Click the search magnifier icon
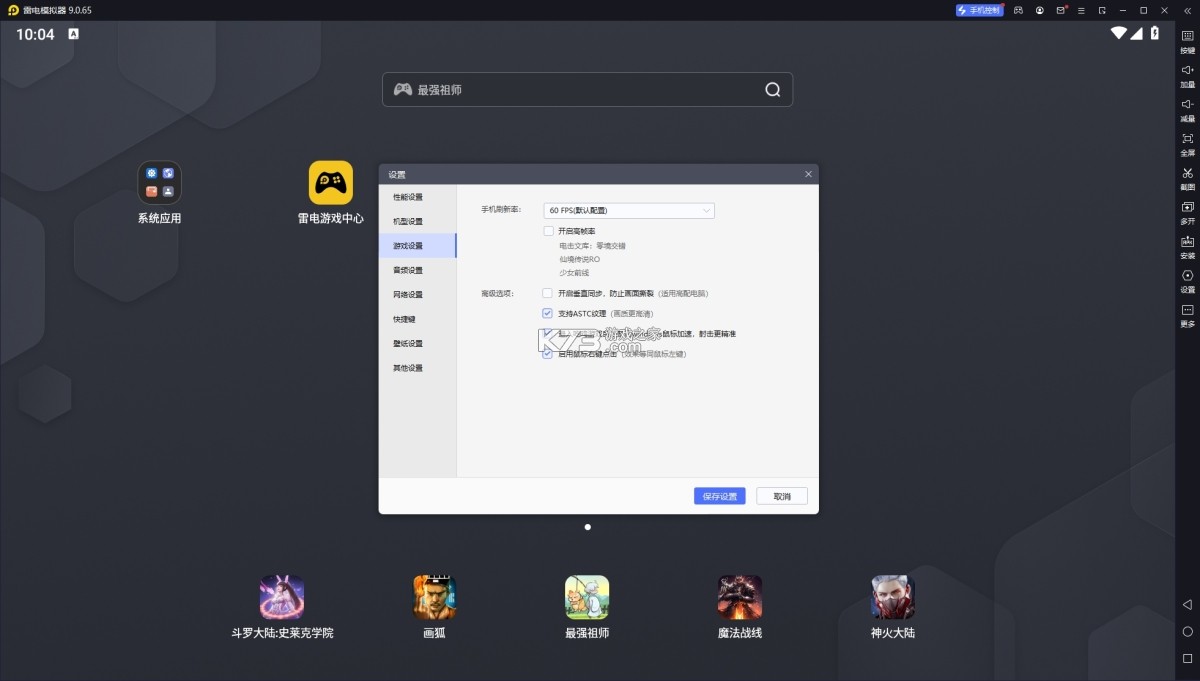The height and width of the screenshot is (681, 1200). [x=773, y=89]
